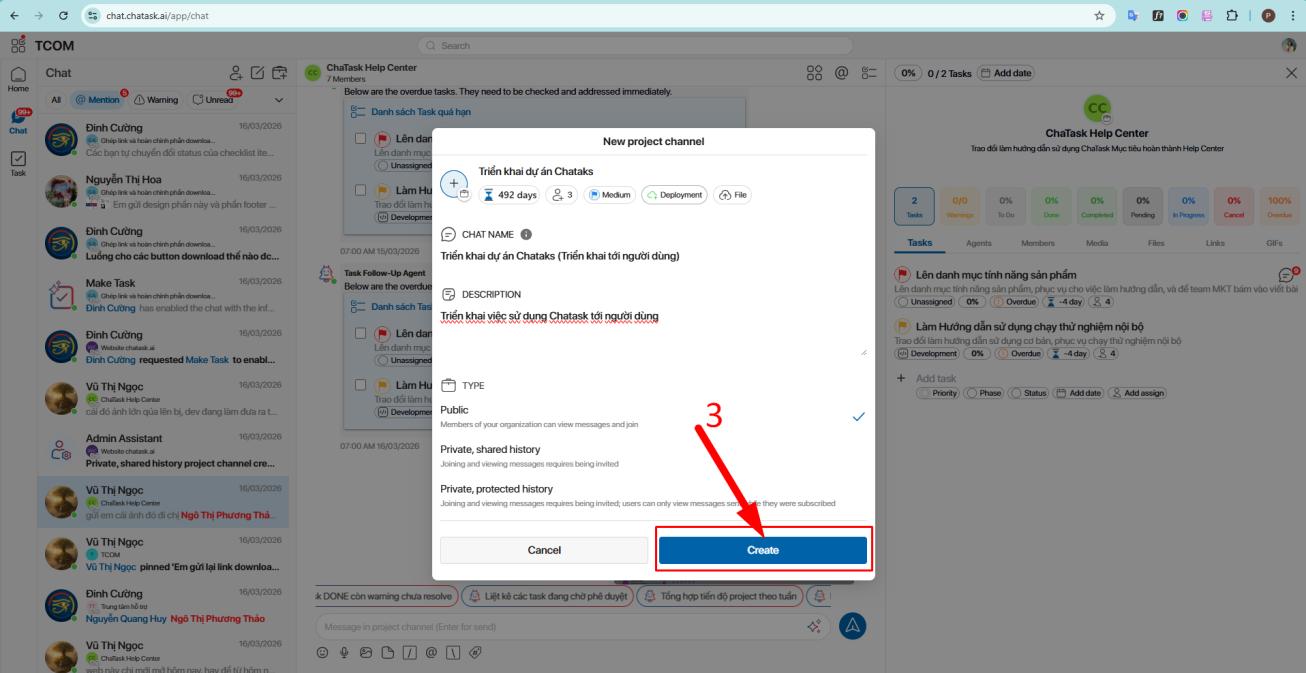Click the comment icon on first task

pos(1287,275)
